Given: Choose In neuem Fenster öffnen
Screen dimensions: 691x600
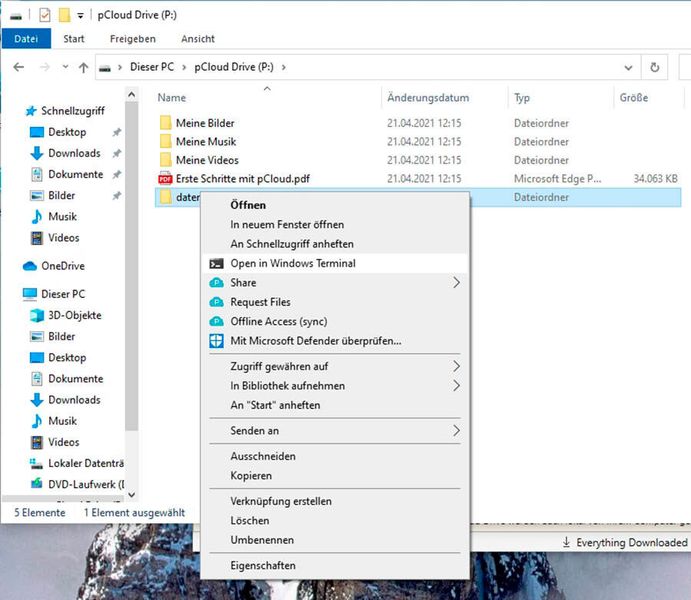Looking at the screenshot, I should pyautogui.click(x=335, y=225).
